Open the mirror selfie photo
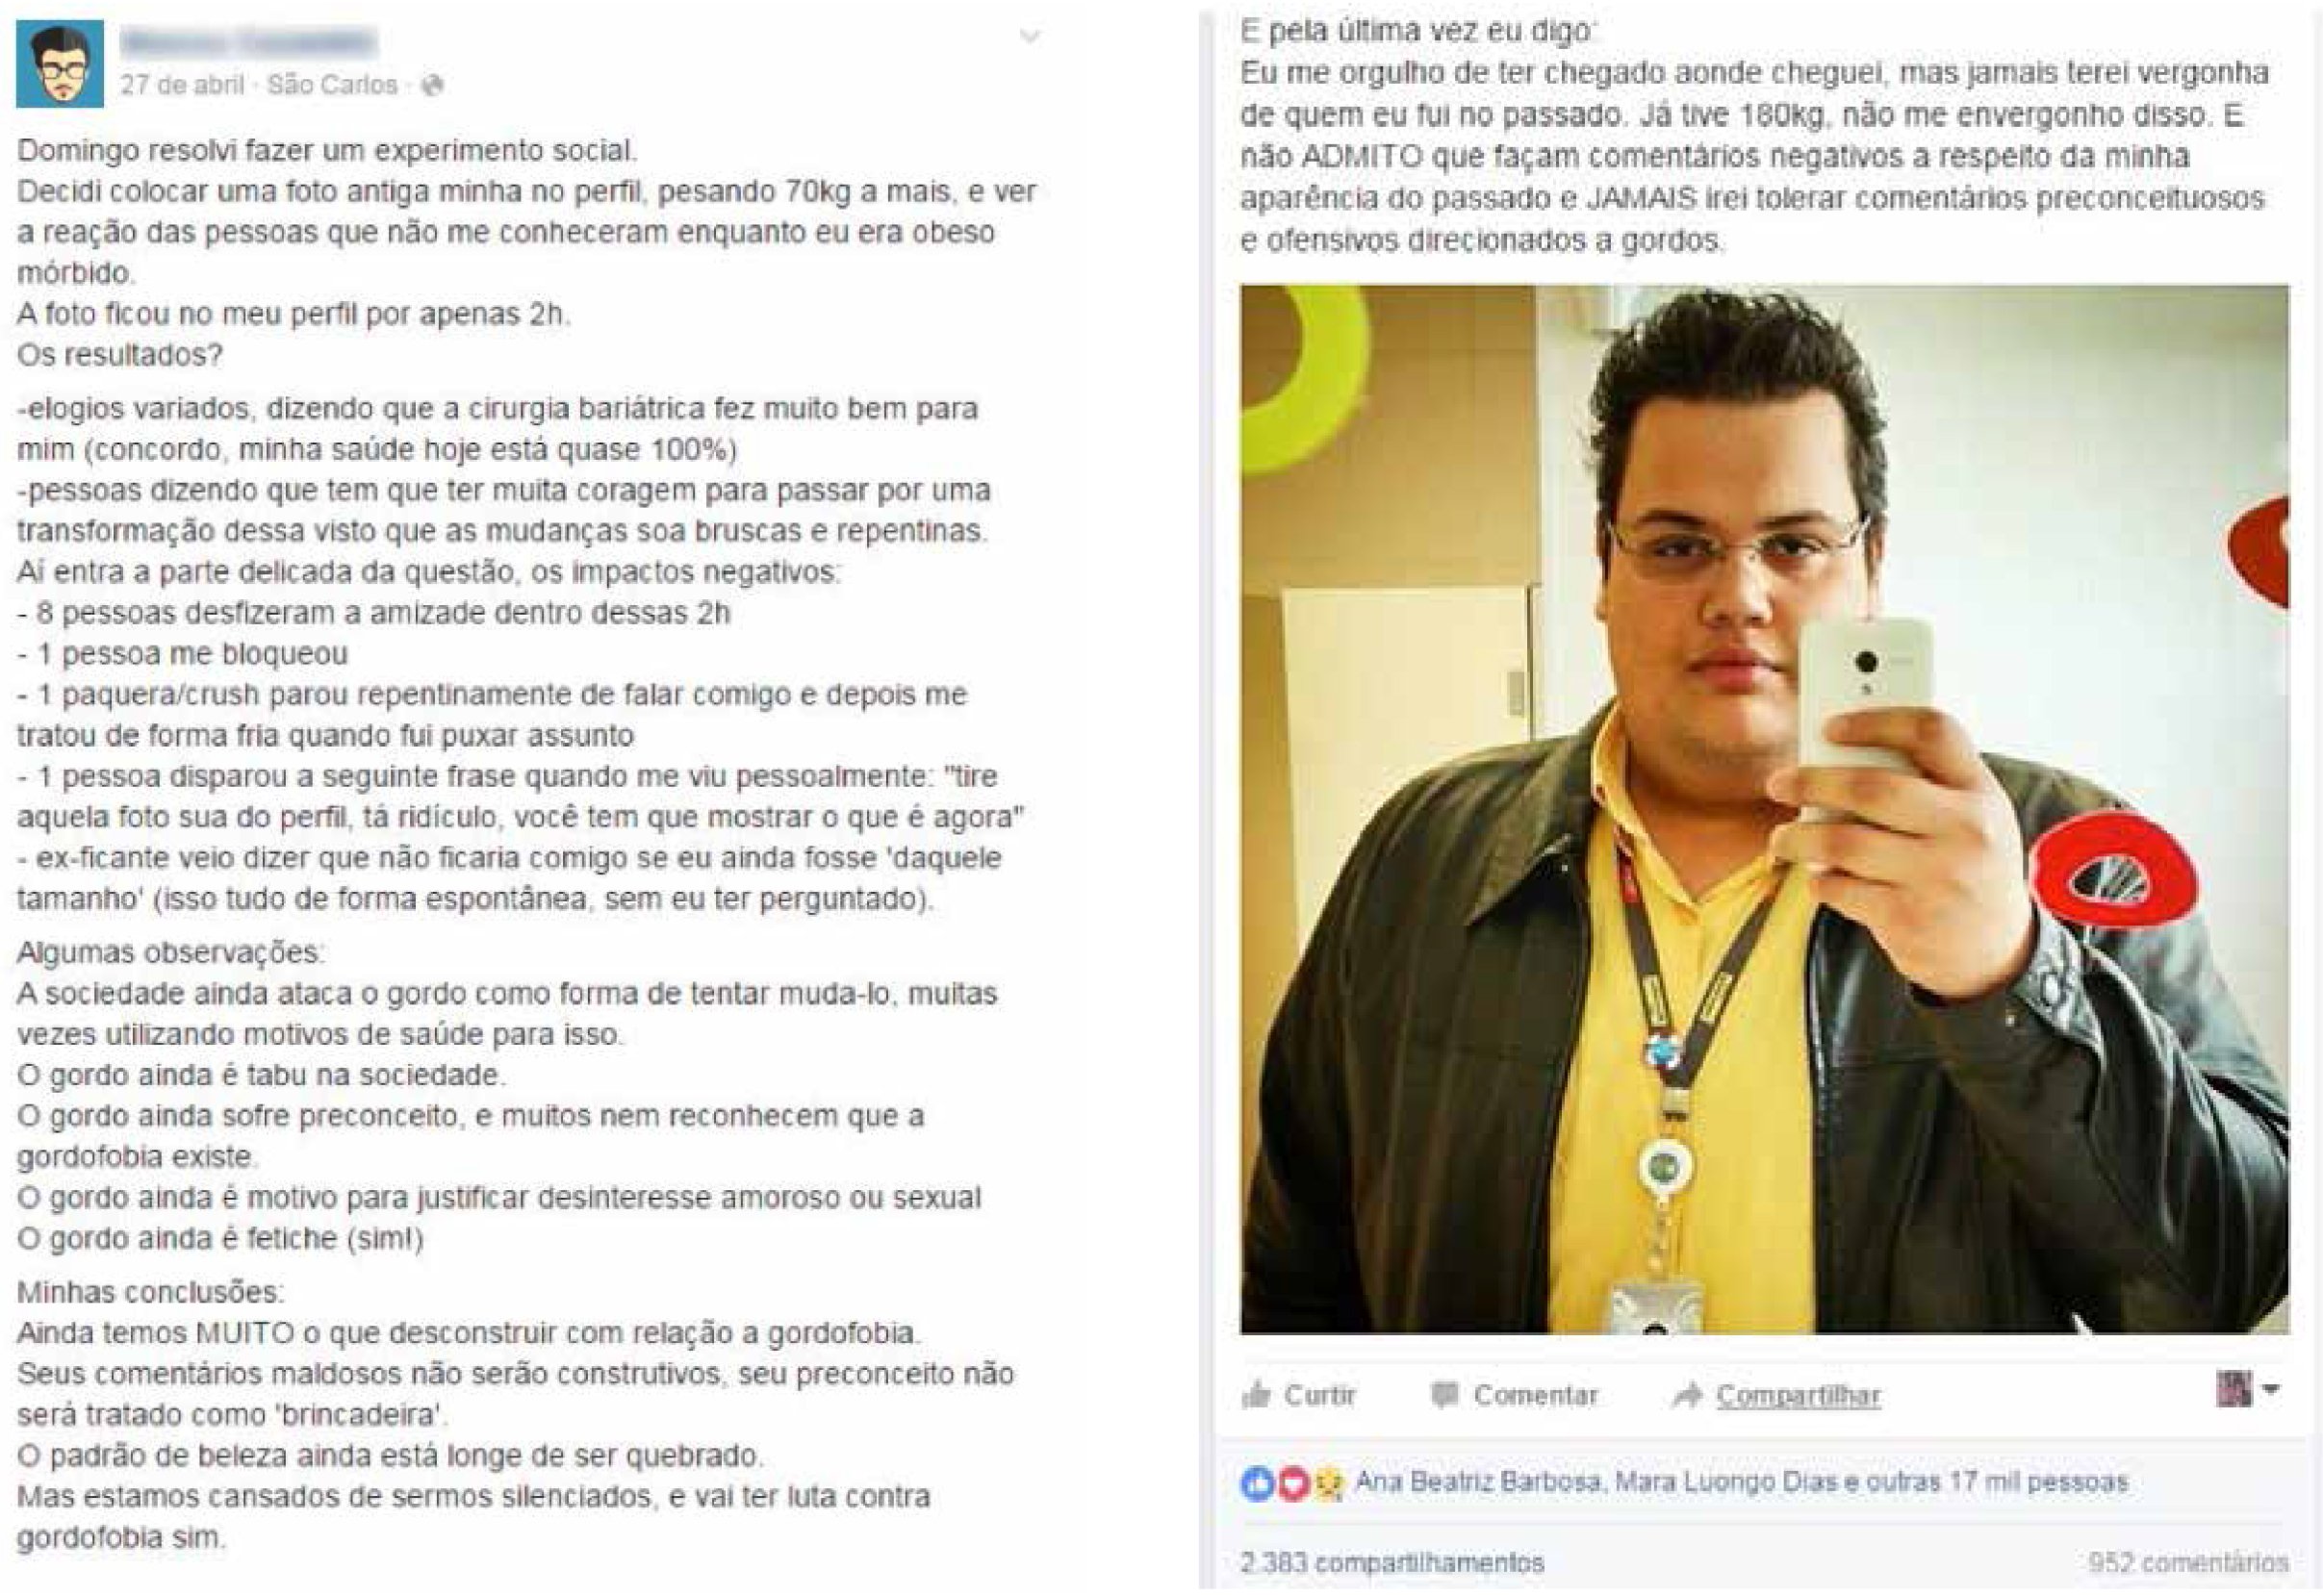Image resolution: width=2323 pixels, height=1596 pixels. 1764,809
